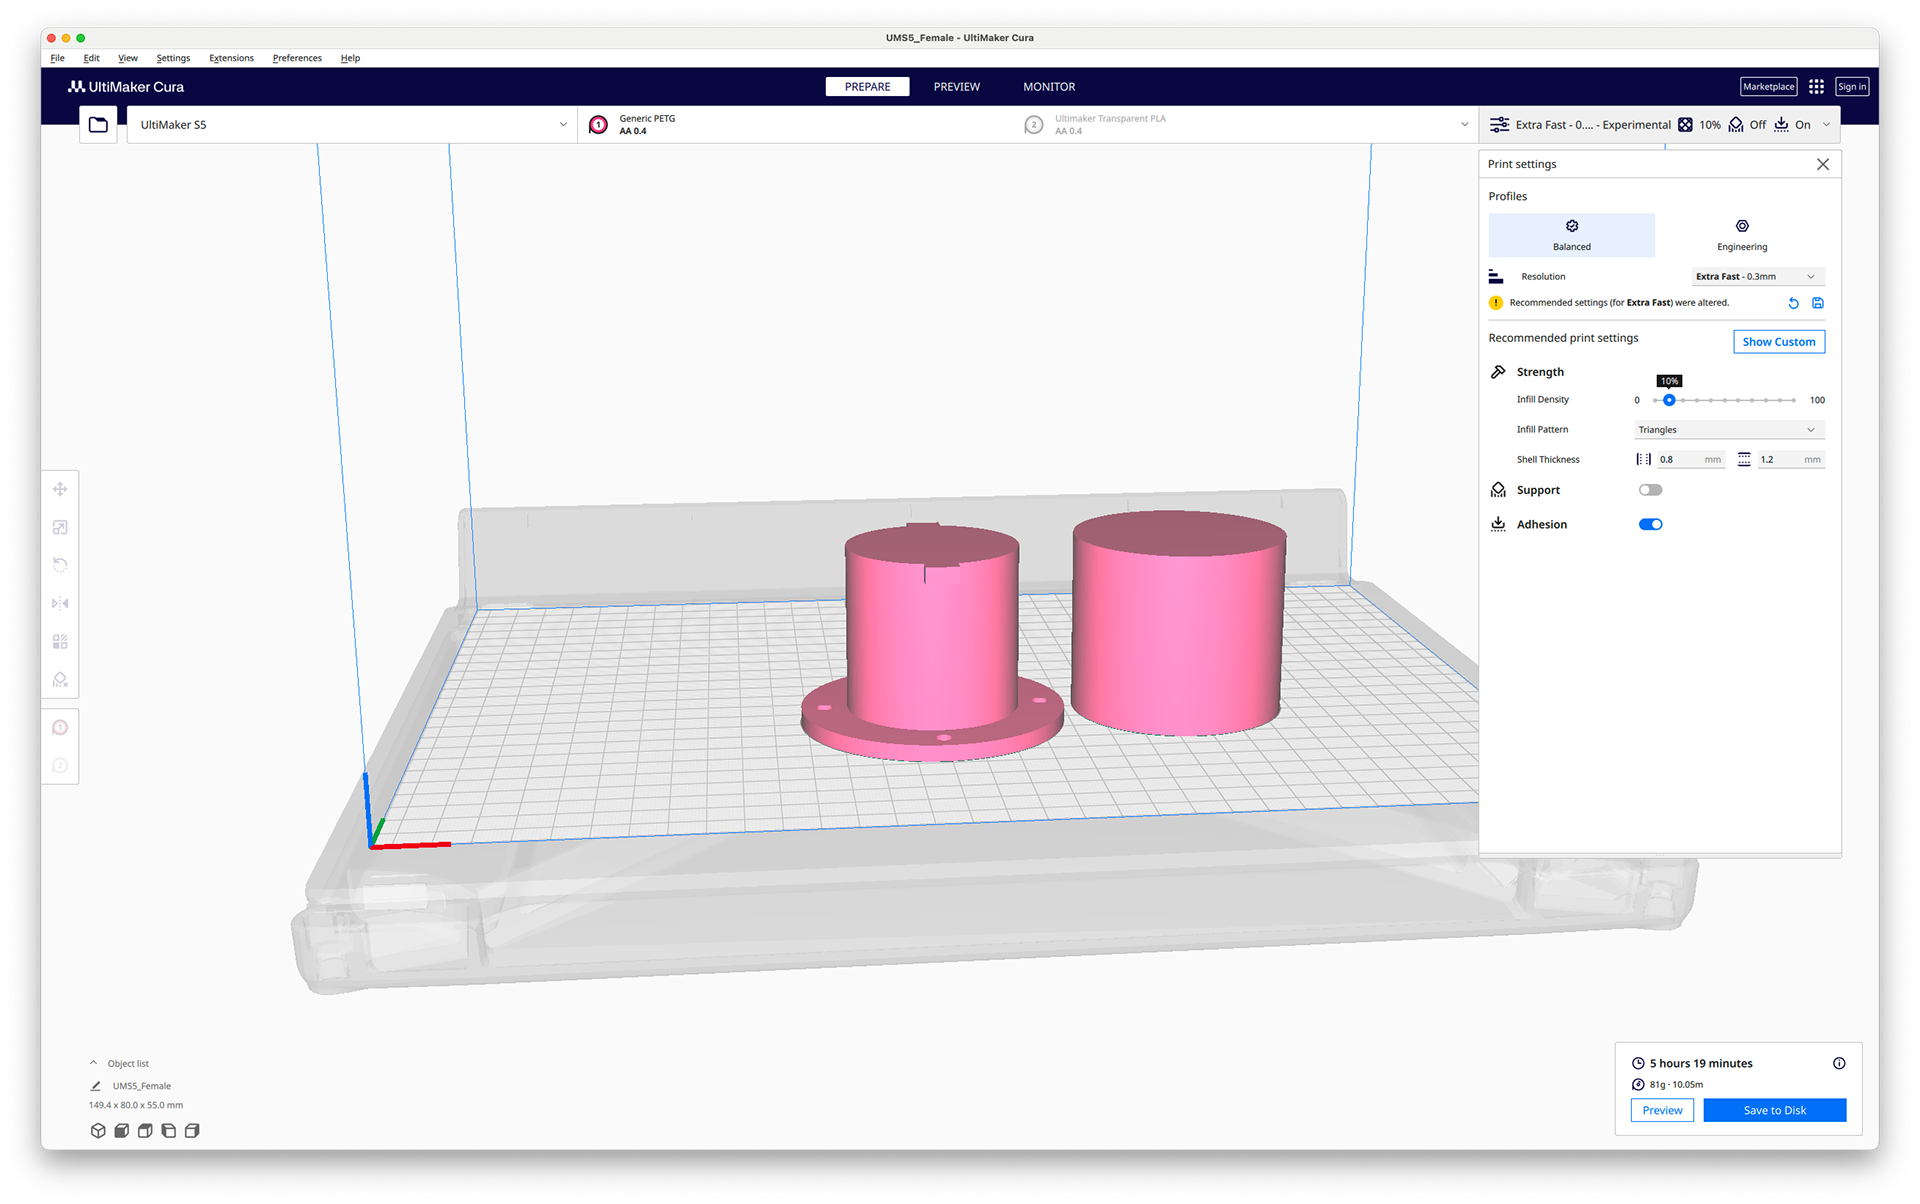
Task: Open the Extensions menu
Action: point(231,58)
